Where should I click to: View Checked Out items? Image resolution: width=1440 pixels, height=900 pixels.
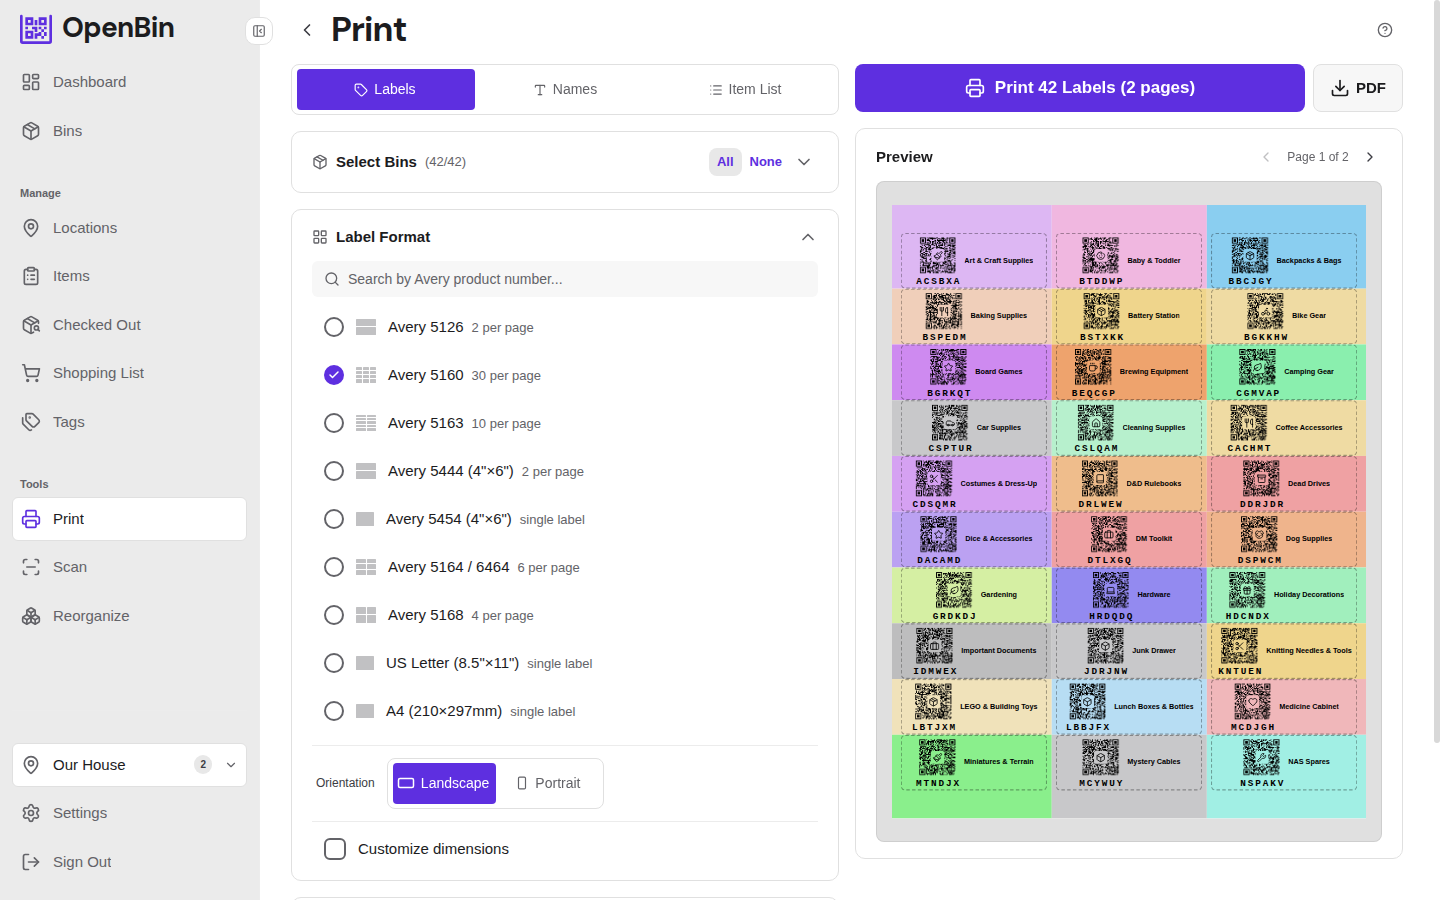pos(130,325)
